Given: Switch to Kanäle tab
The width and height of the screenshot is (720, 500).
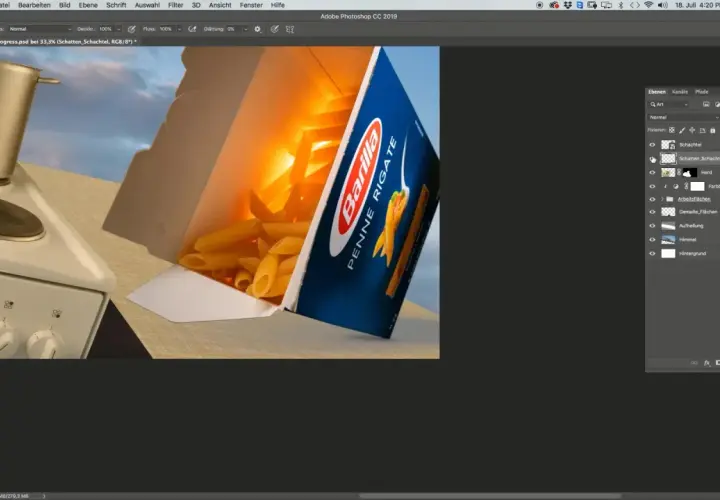Looking at the screenshot, I should [x=680, y=92].
